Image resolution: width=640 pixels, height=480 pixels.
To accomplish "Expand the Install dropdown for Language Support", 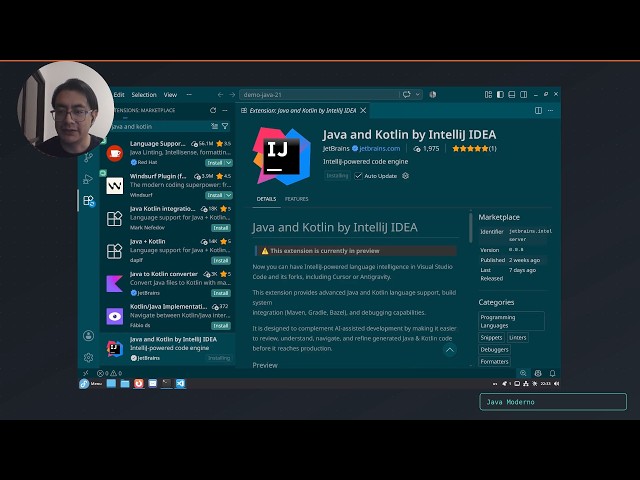I will click(229, 163).
